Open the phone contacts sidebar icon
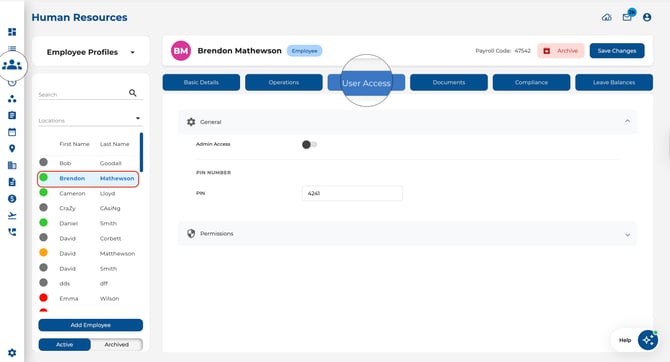This screenshot has height=362, width=670. click(x=12, y=232)
